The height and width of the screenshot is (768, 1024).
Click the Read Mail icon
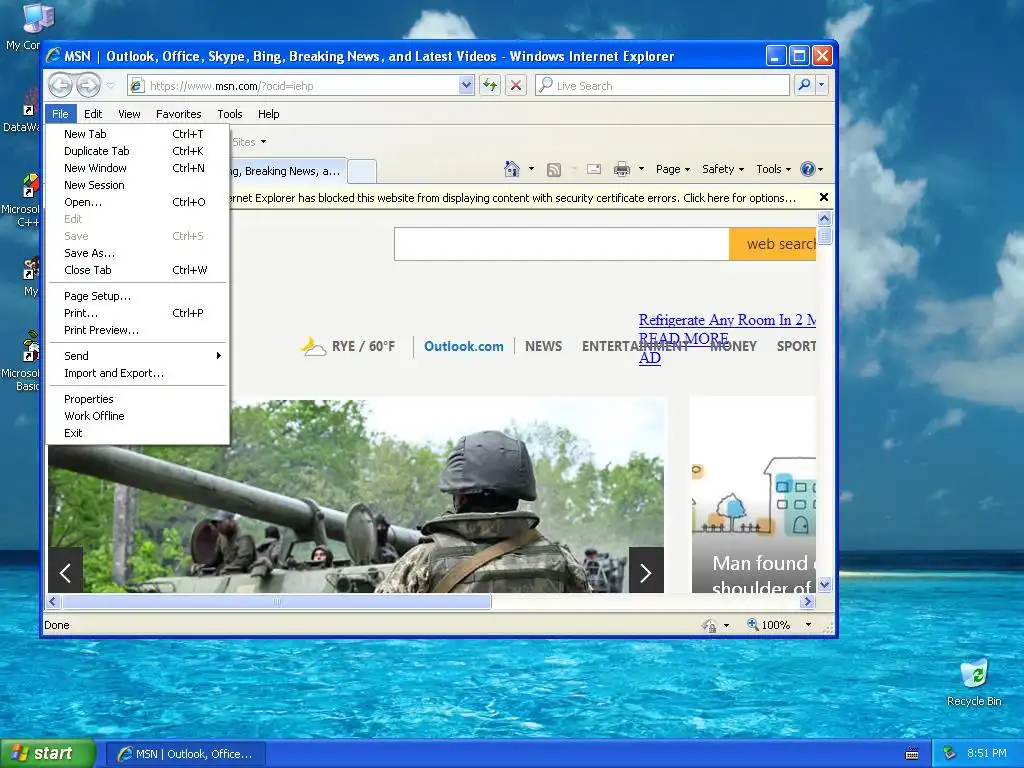594,169
